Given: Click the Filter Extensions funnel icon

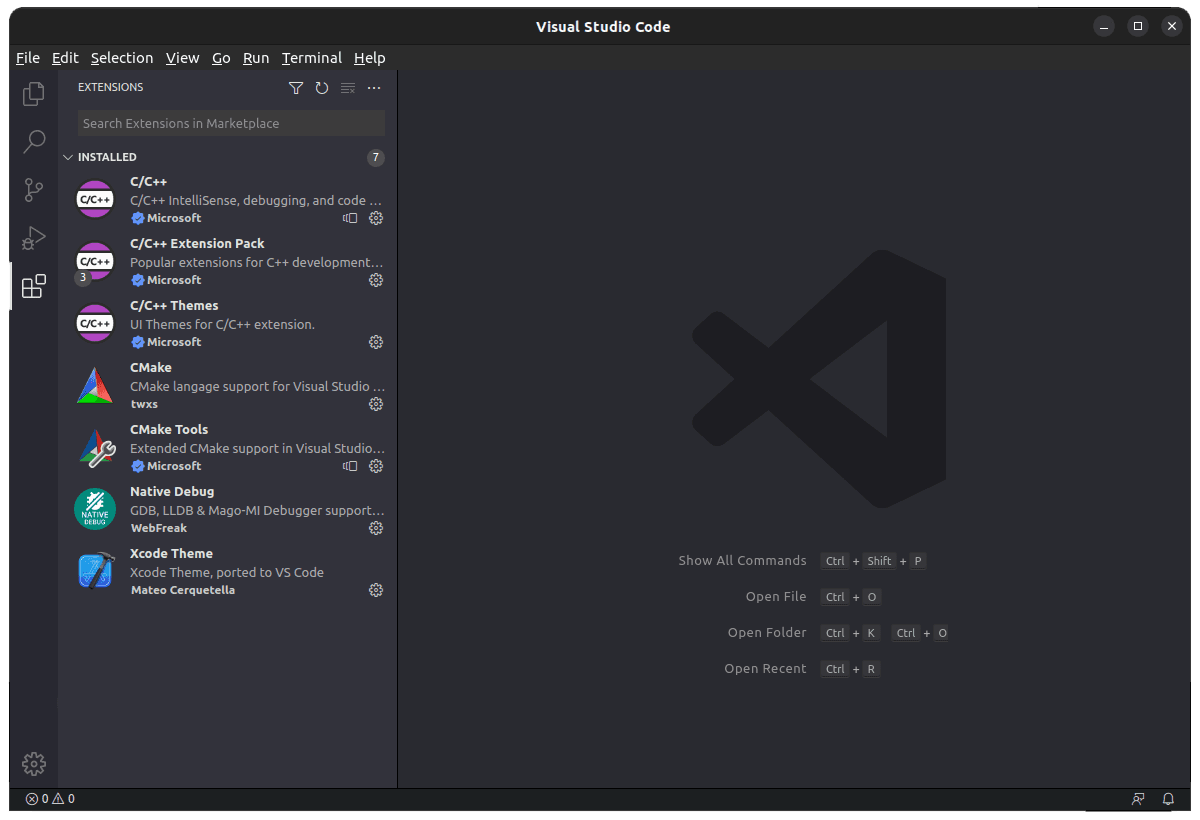Looking at the screenshot, I should (x=296, y=88).
